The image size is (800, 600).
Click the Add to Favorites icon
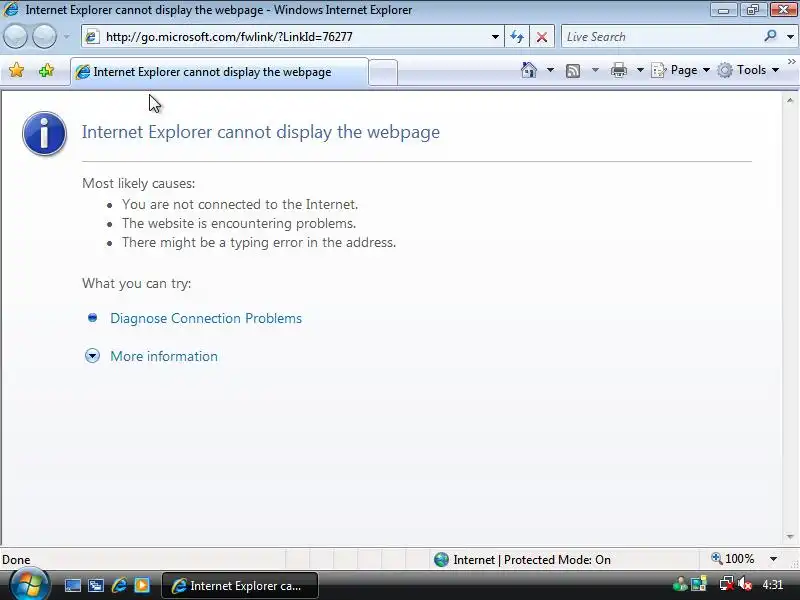46,70
